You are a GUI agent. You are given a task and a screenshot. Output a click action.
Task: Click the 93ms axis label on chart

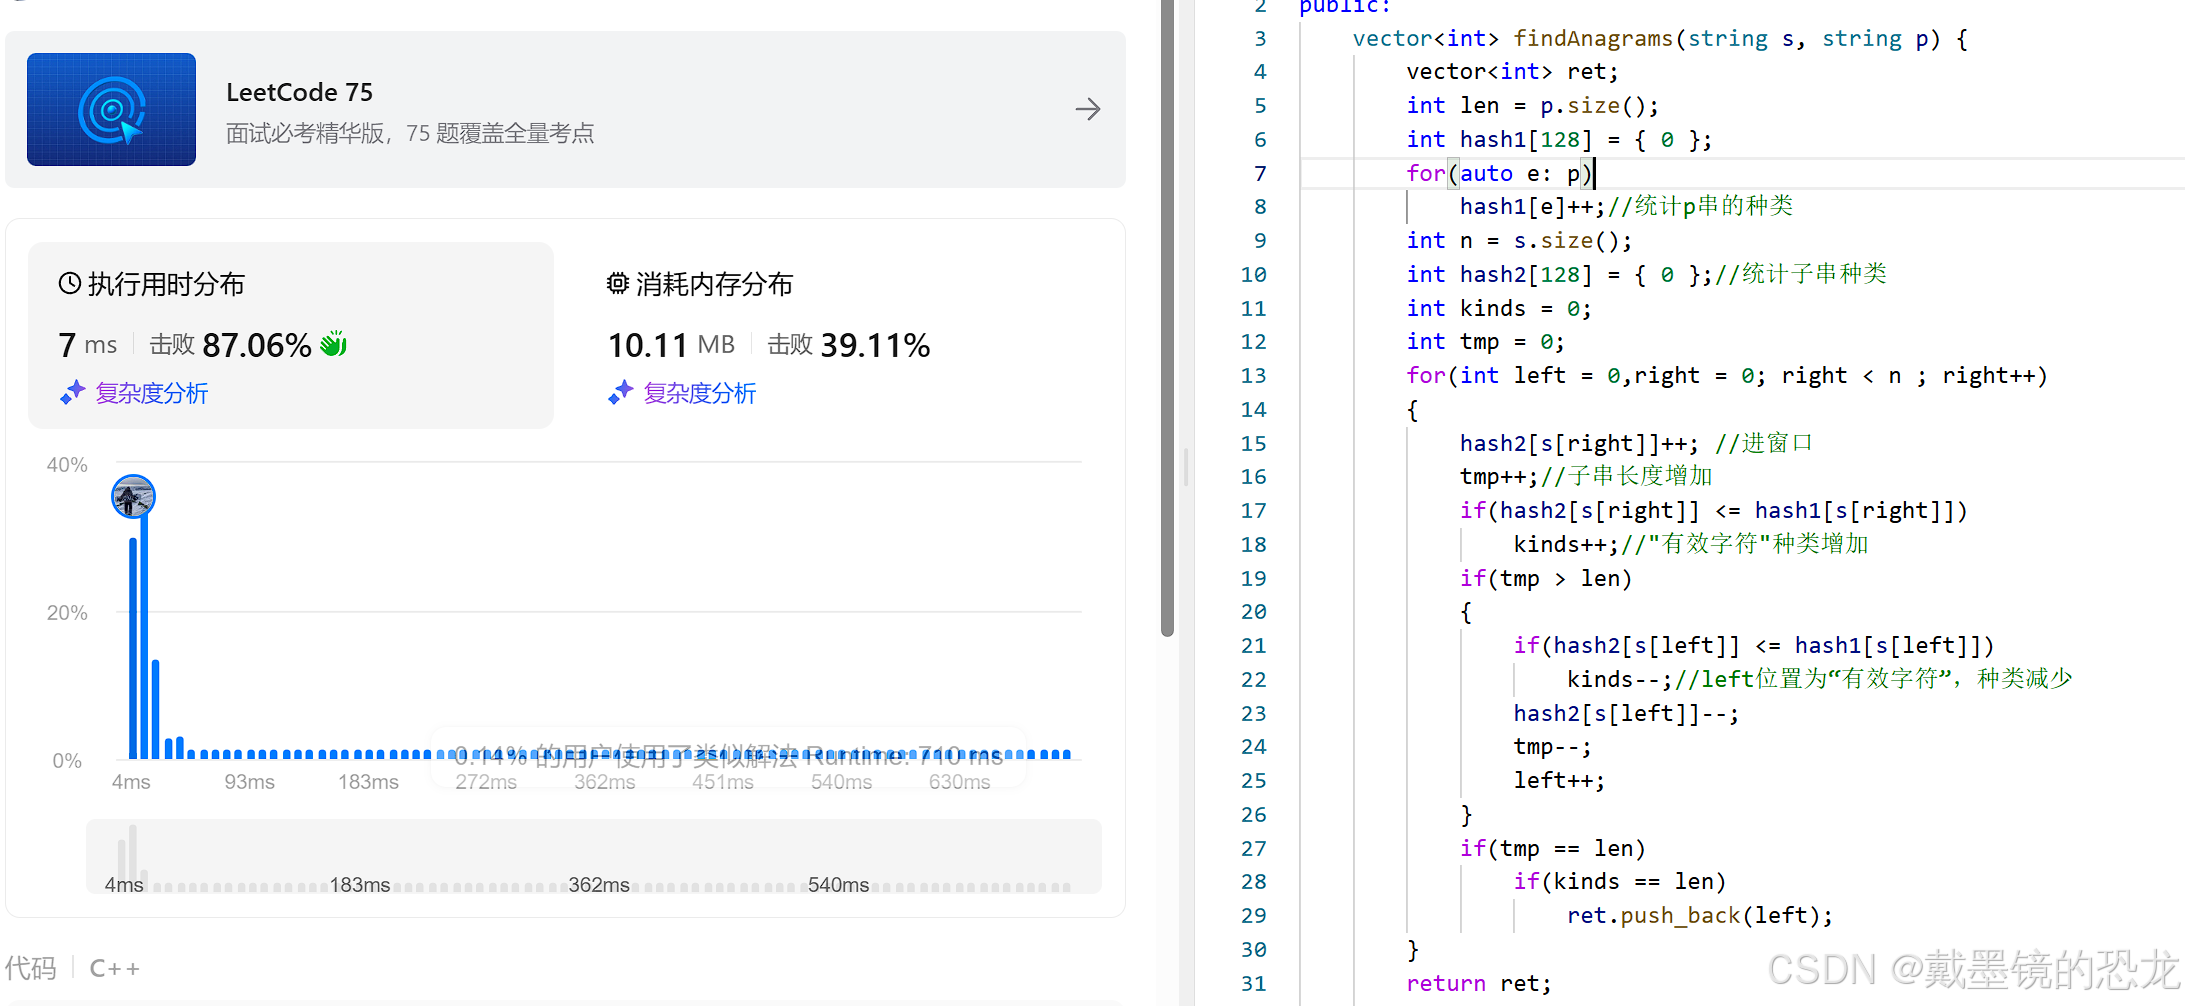(249, 781)
